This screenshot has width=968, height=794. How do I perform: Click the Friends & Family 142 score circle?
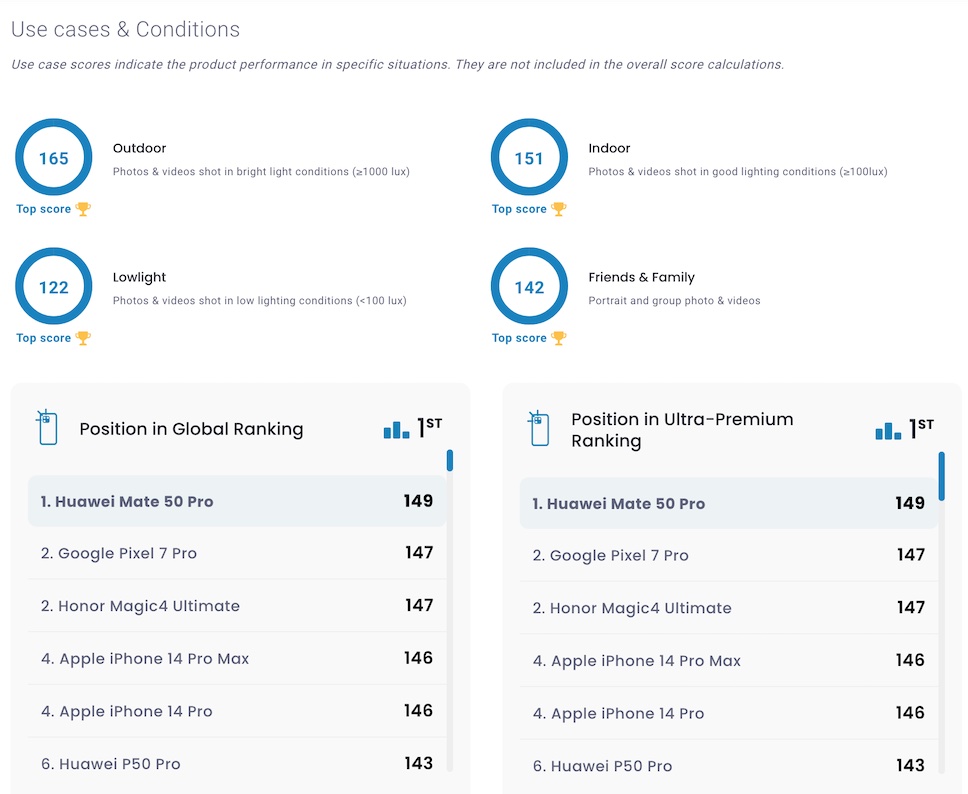point(529,287)
